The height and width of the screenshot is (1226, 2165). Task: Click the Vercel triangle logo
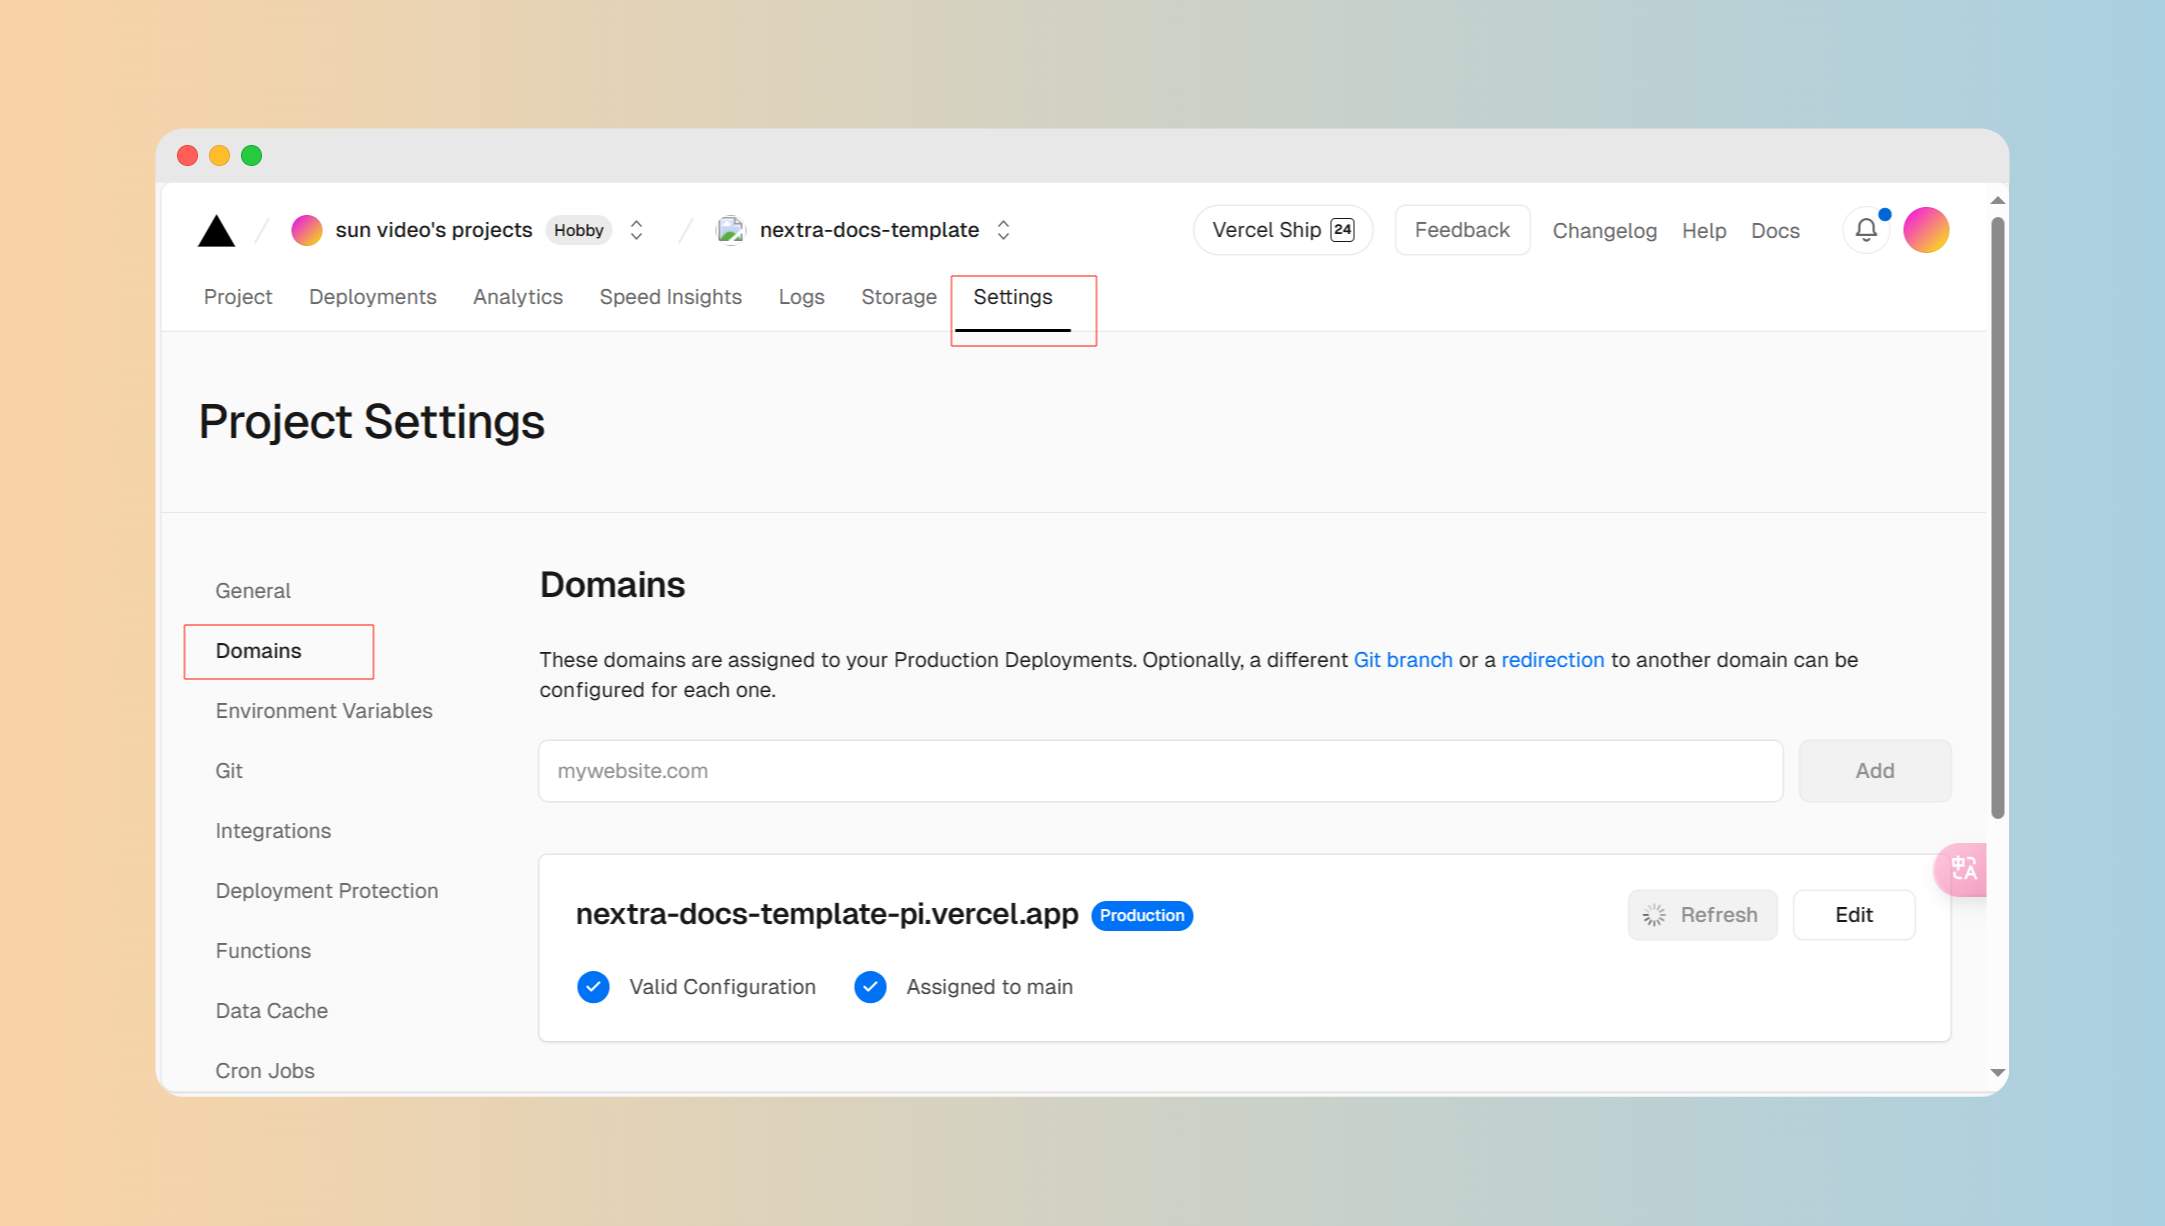216,231
